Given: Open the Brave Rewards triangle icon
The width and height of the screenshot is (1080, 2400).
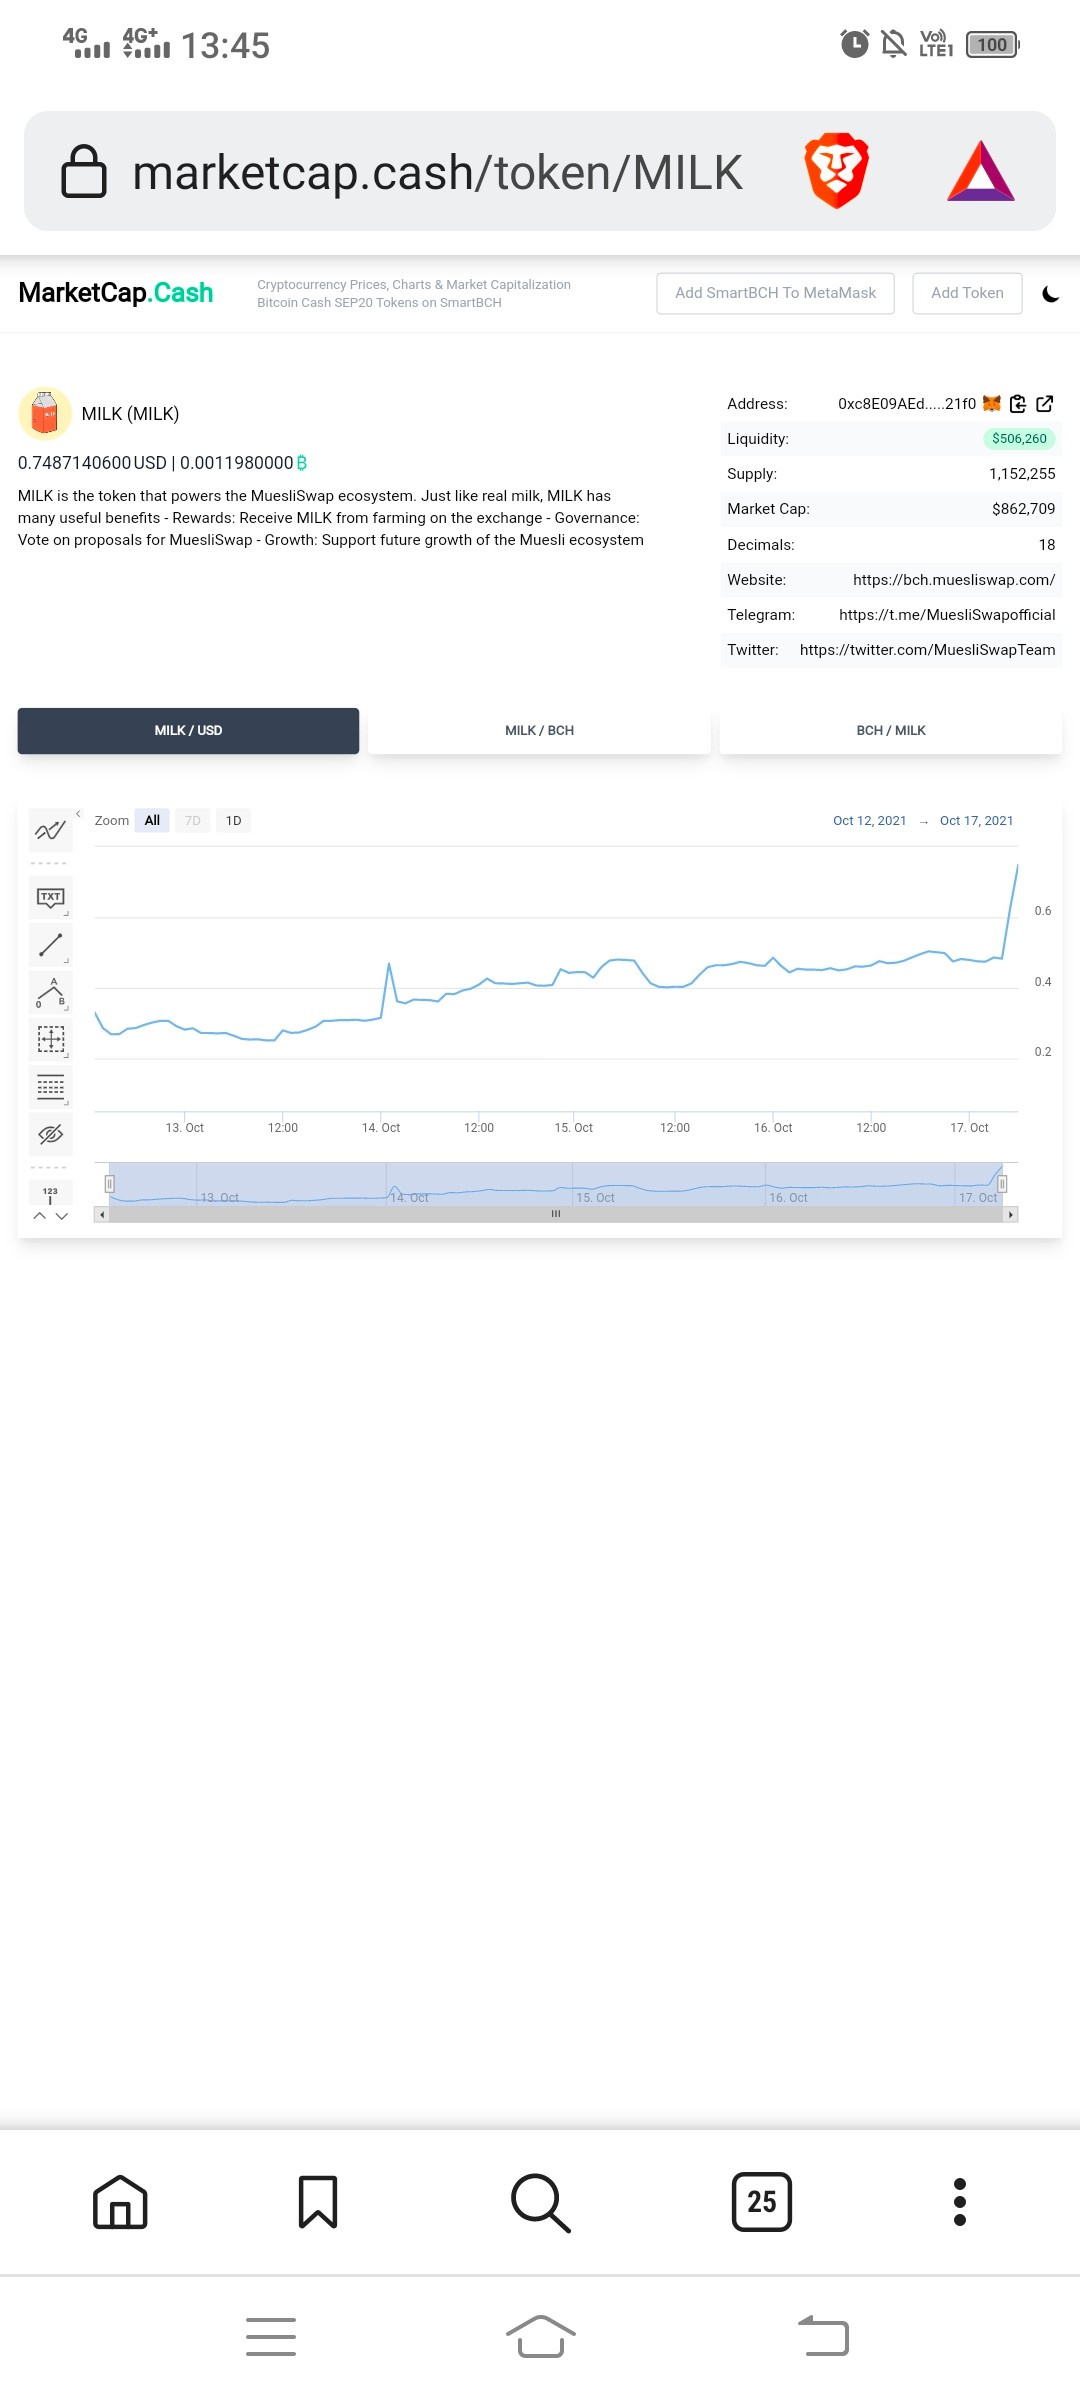Looking at the screenshot, I should click(981, 171).
